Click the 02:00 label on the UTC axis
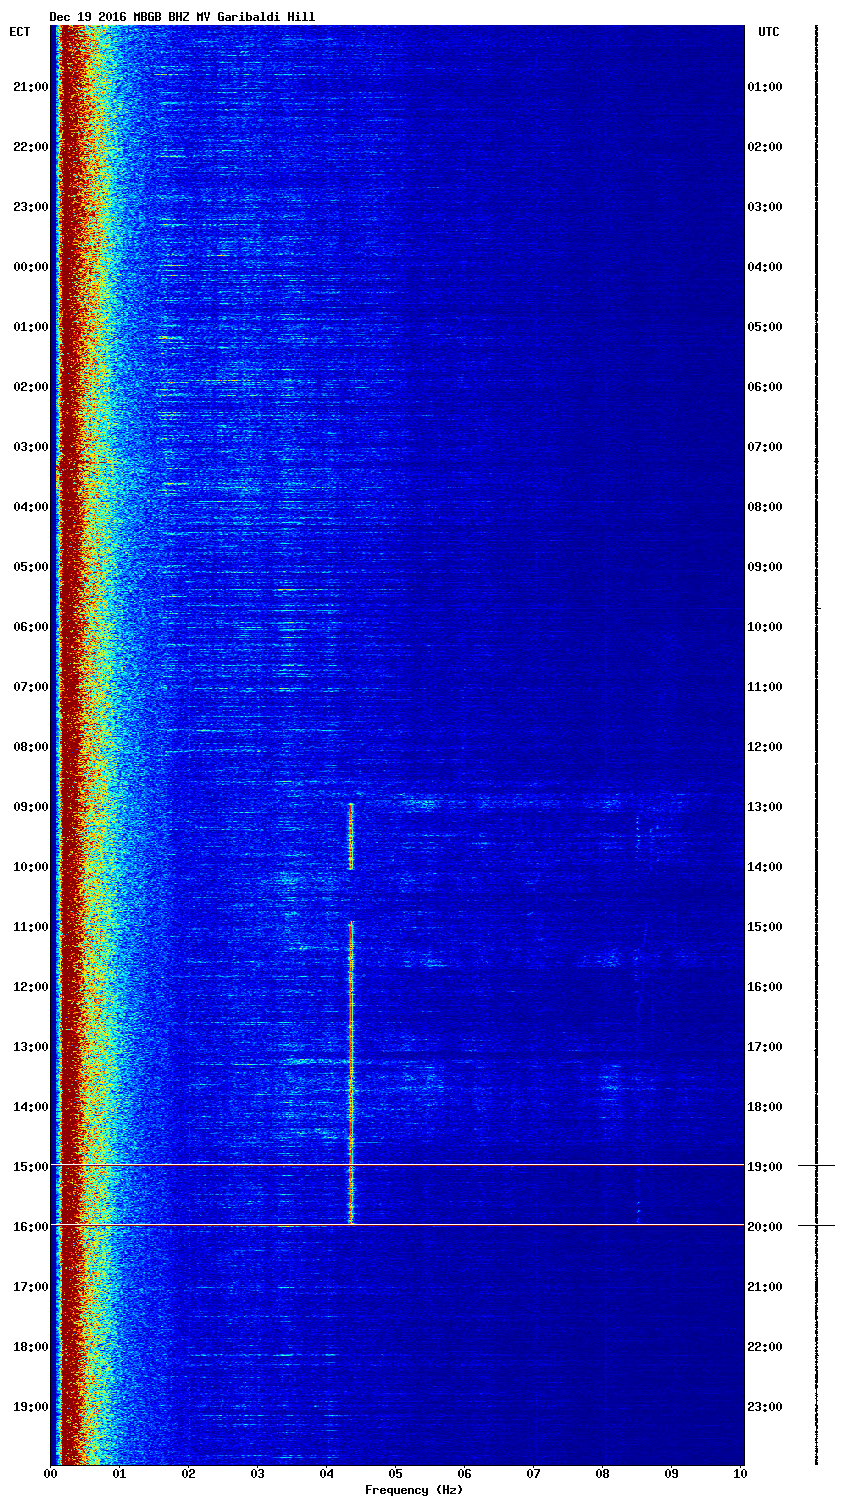 (x=765, y=147)
